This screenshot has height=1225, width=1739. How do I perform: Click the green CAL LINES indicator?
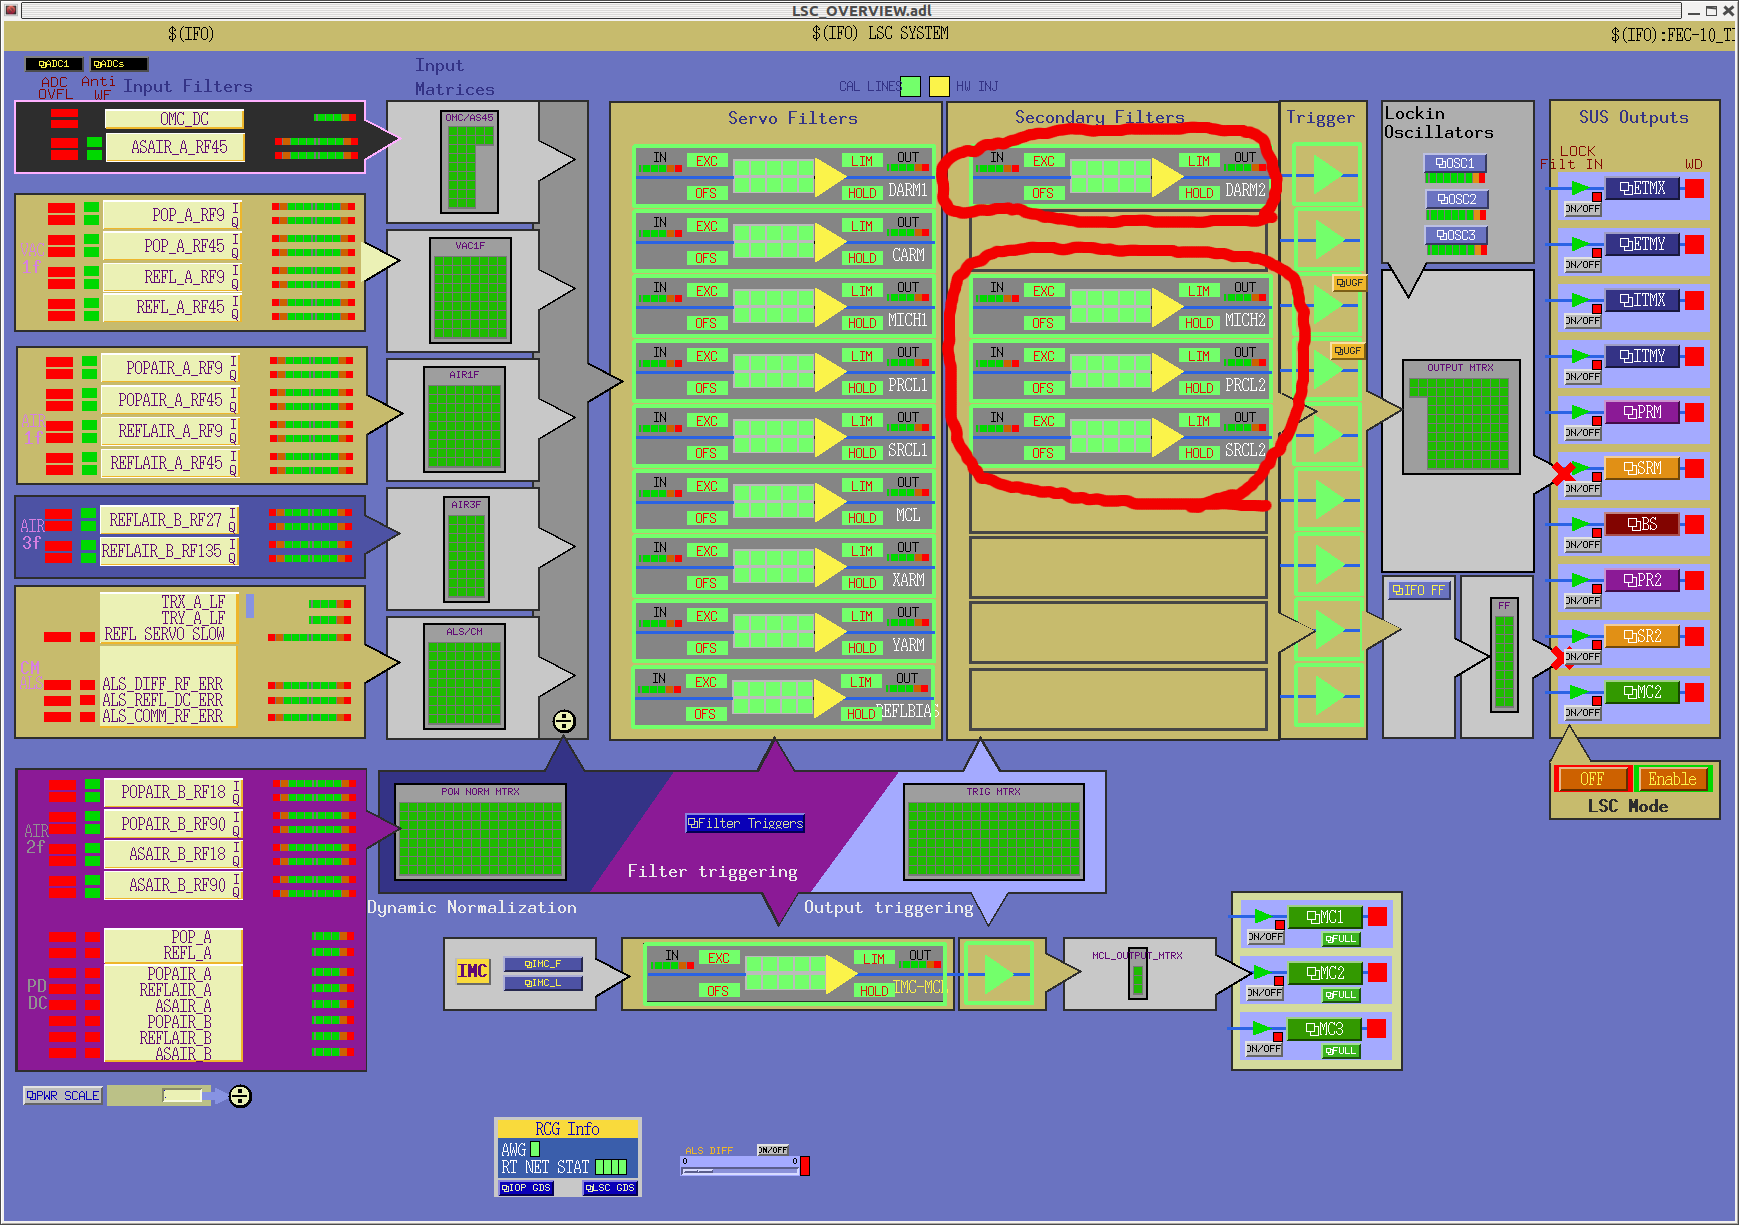910,86
